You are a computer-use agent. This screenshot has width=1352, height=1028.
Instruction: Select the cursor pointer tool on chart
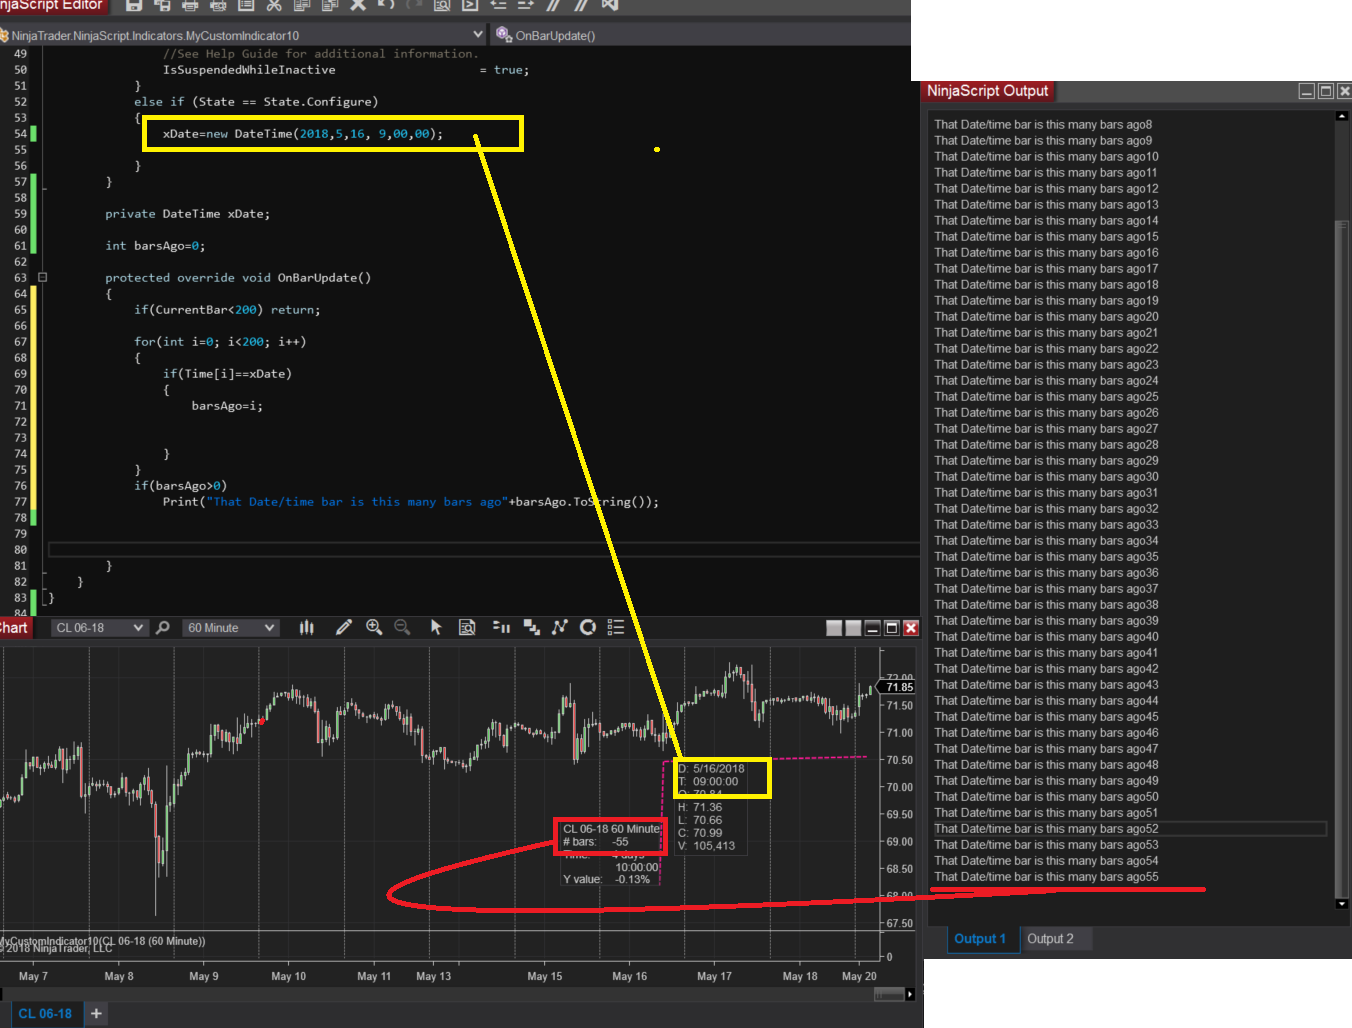click(x=436, y=627)
